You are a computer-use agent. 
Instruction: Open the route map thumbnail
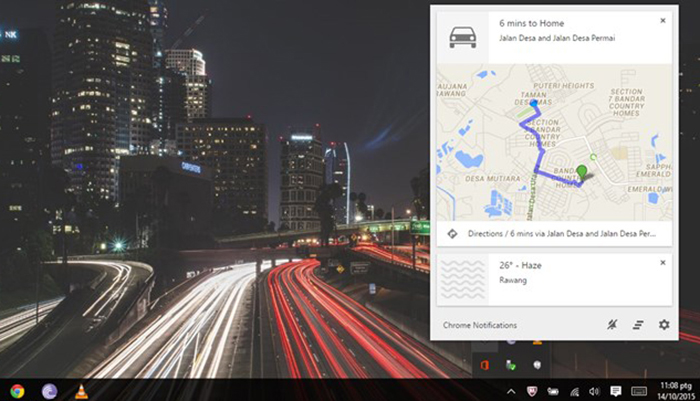pyautogui.click(x=554, y=142)
